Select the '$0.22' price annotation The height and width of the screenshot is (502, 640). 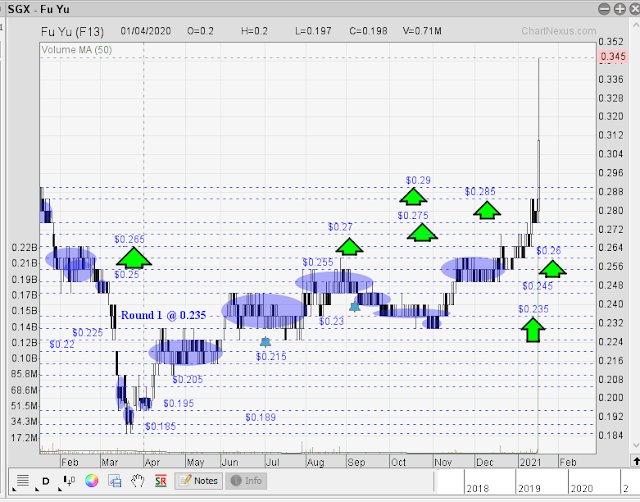(x=62, y=344)
